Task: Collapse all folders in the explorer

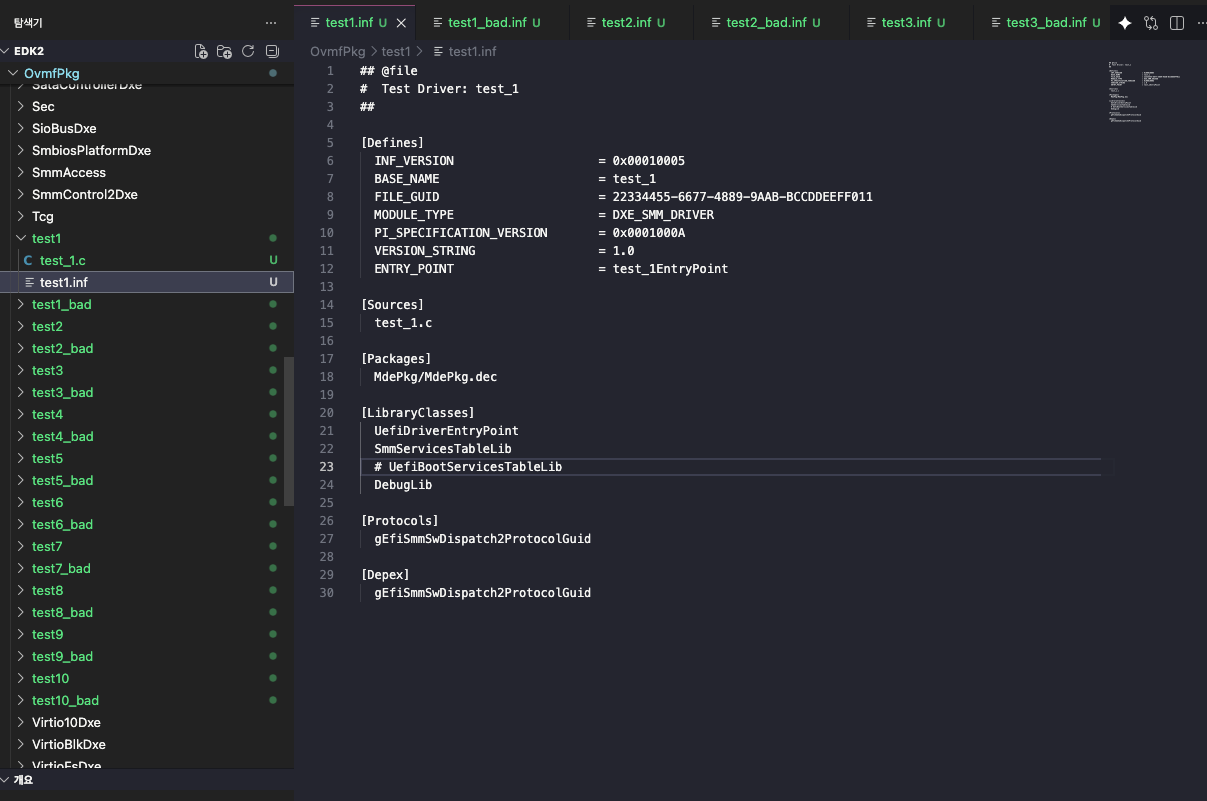Action: (x=272, y=51)
